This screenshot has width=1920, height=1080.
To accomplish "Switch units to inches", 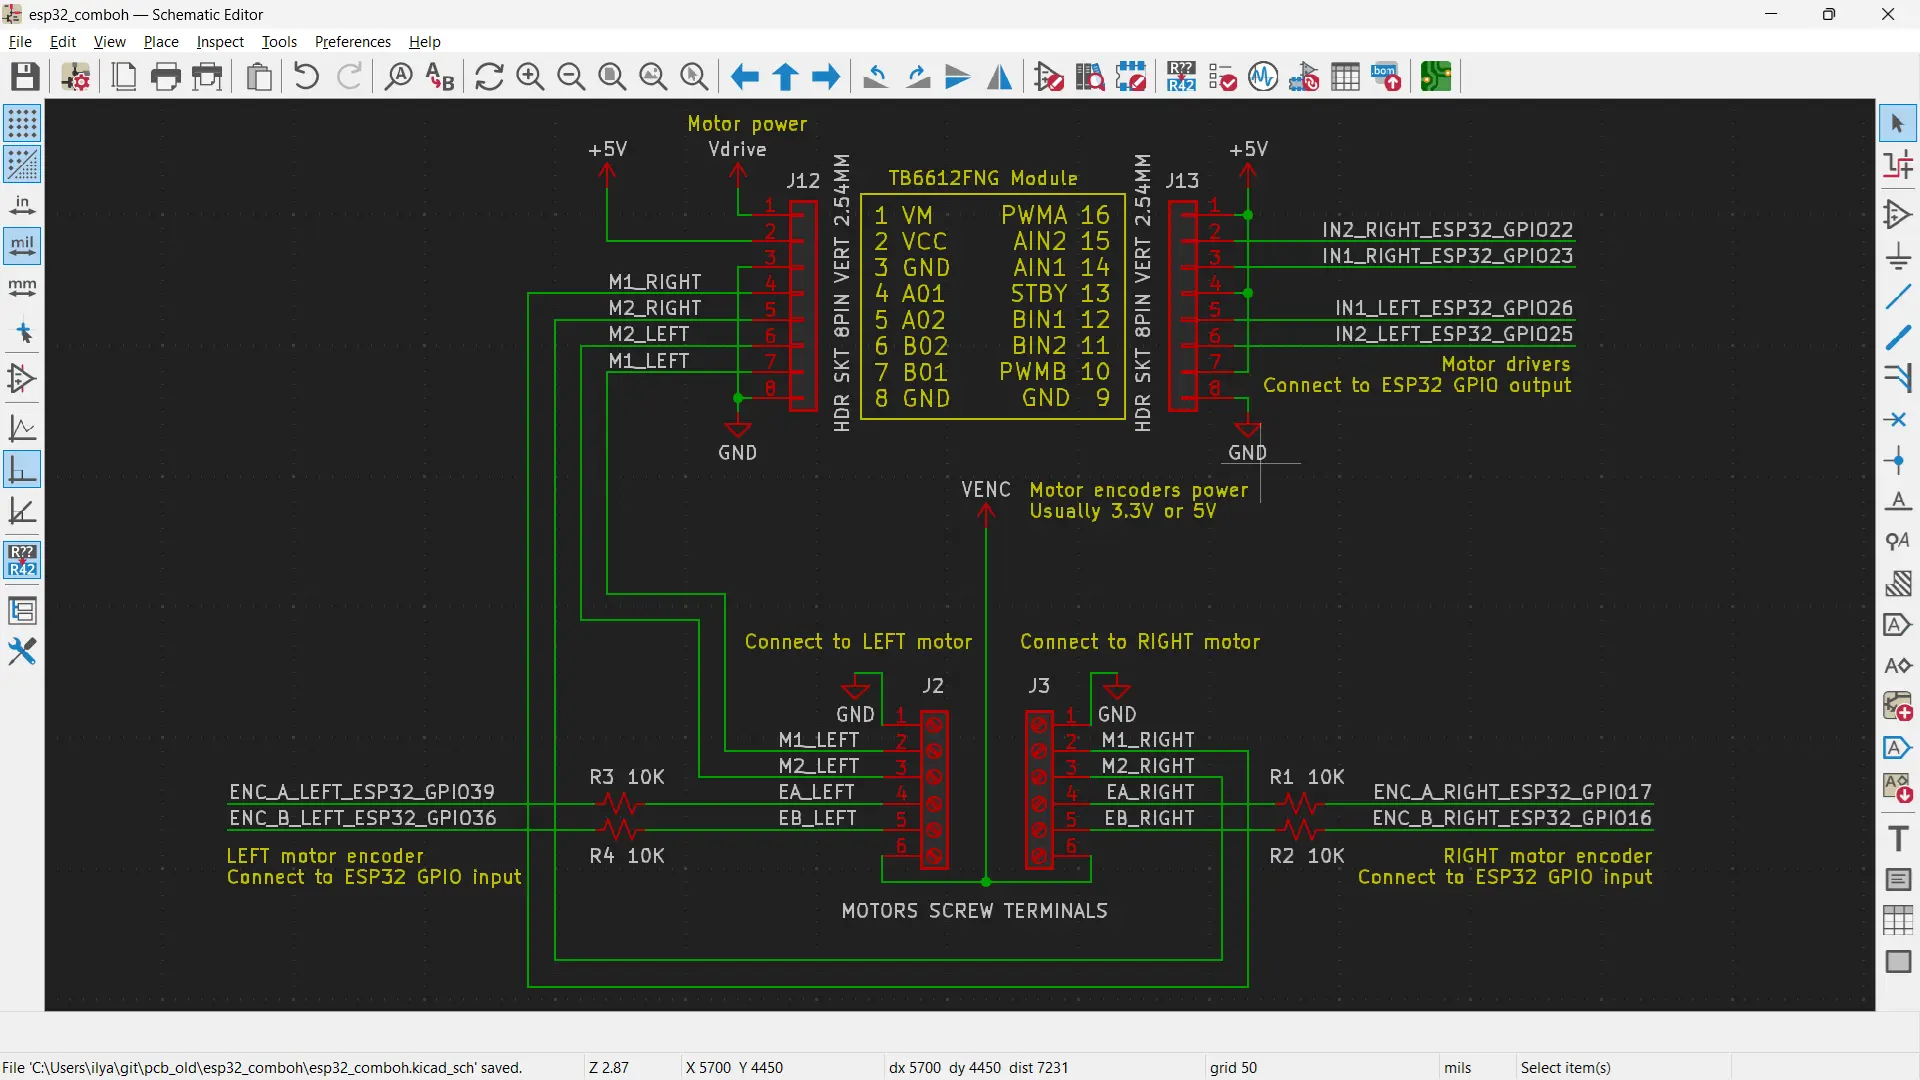I will pyautogui.click(x=22, y=206).
